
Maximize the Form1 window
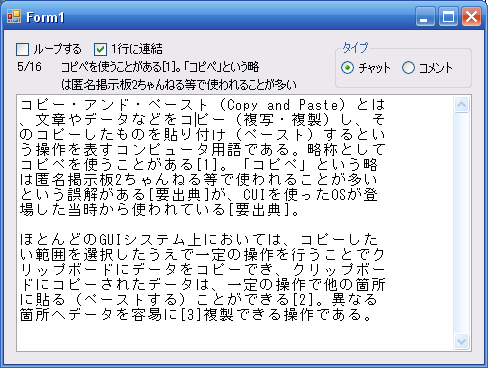[448, 16]
